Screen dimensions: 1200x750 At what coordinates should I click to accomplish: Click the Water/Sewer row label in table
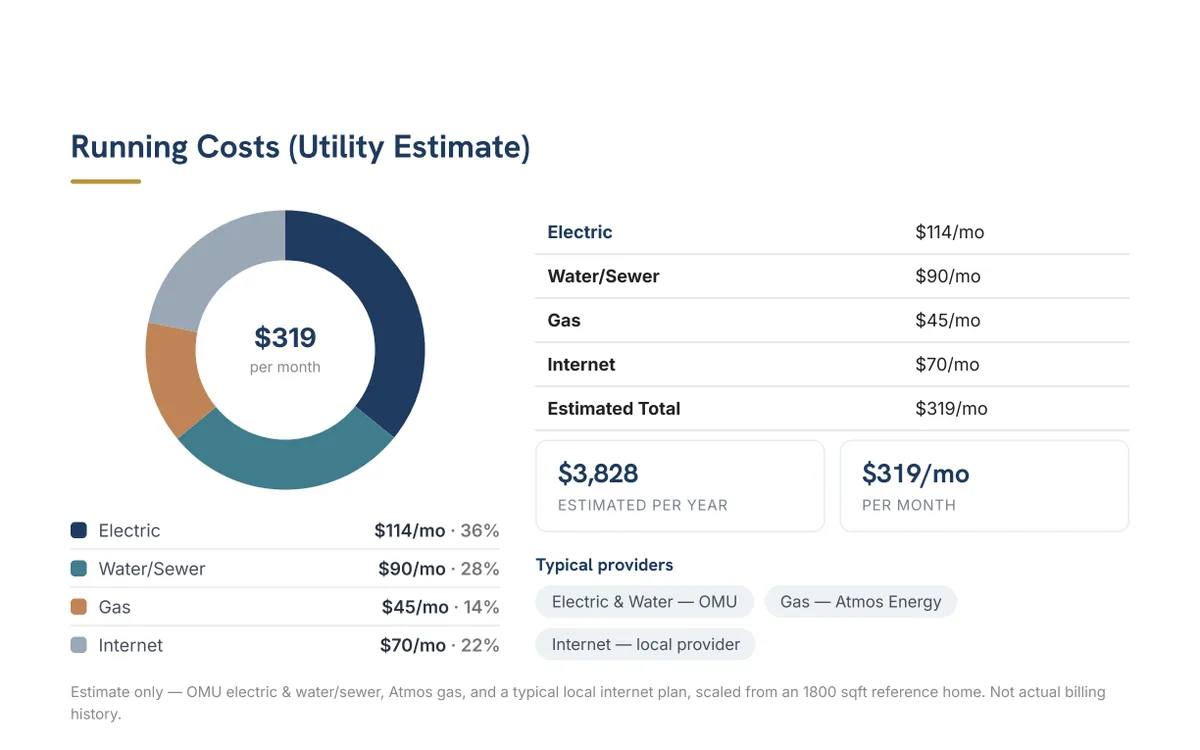pyautogui.click(x=603, y=276)
